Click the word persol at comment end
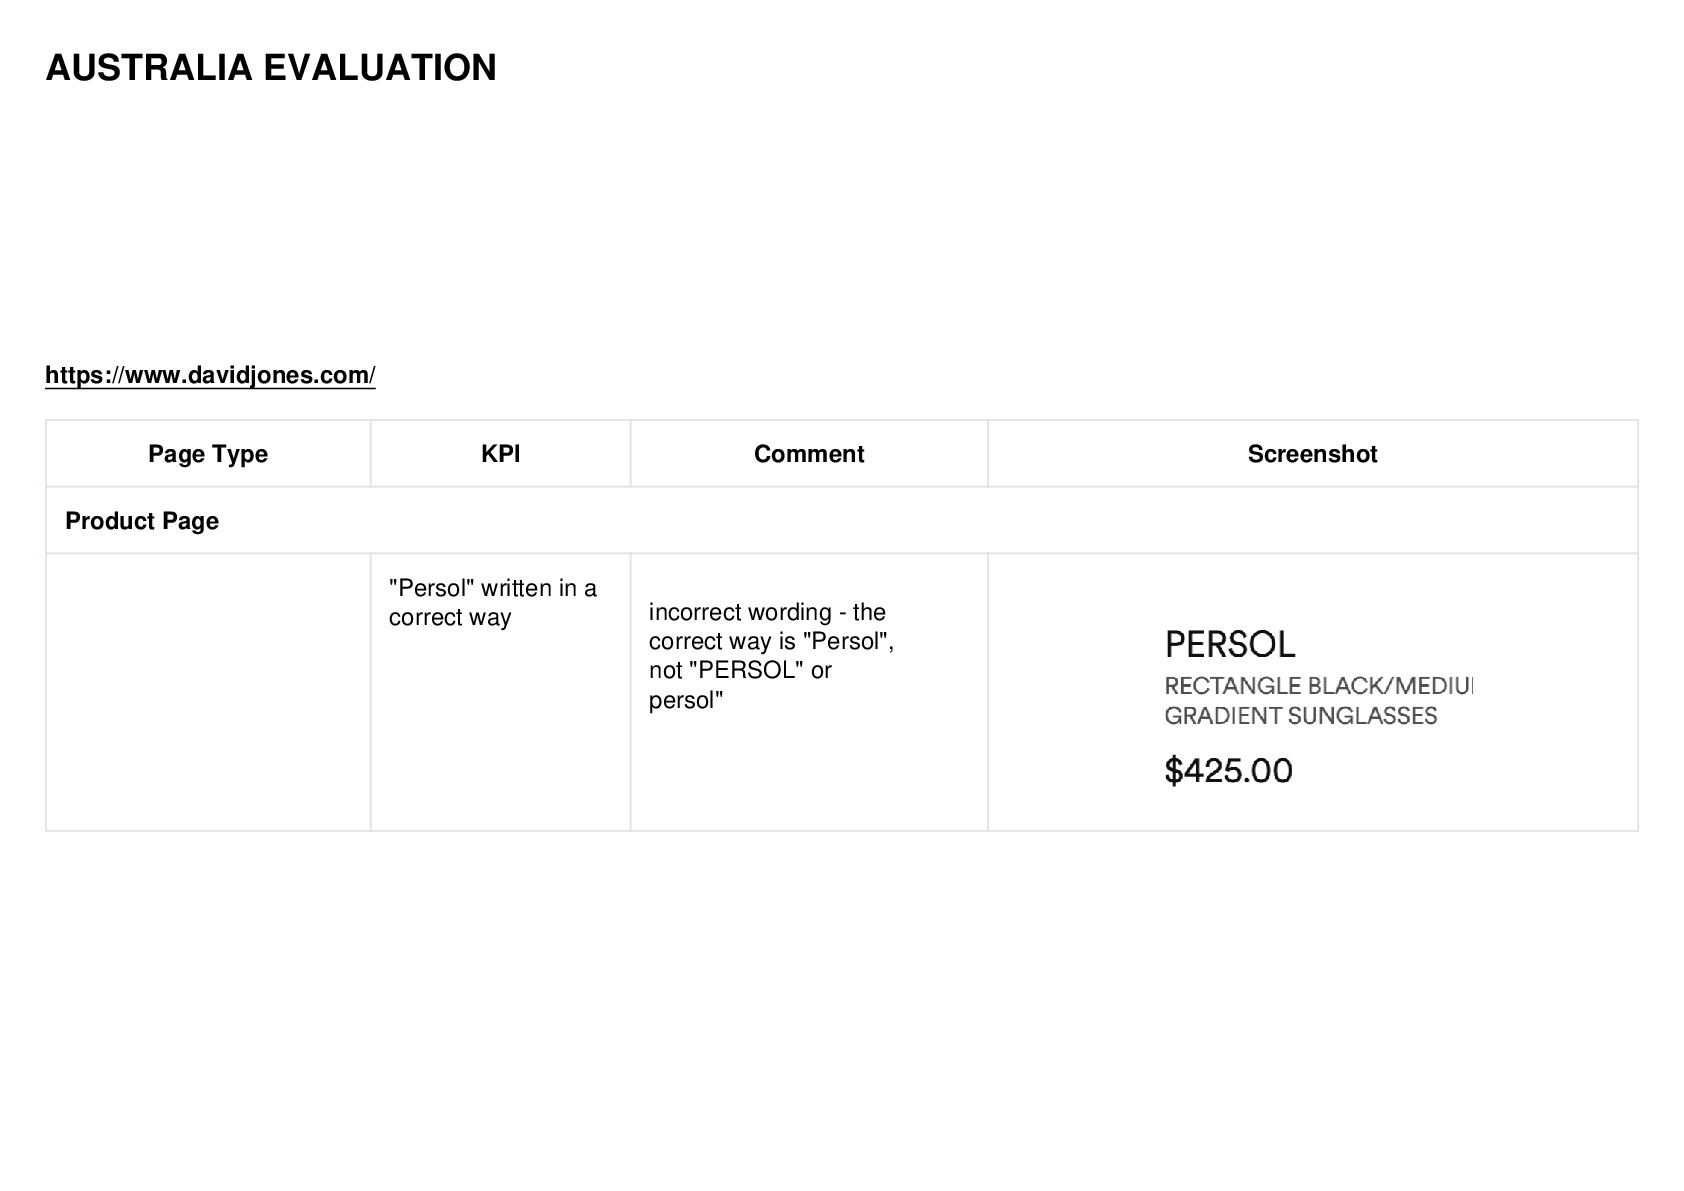 686,700
